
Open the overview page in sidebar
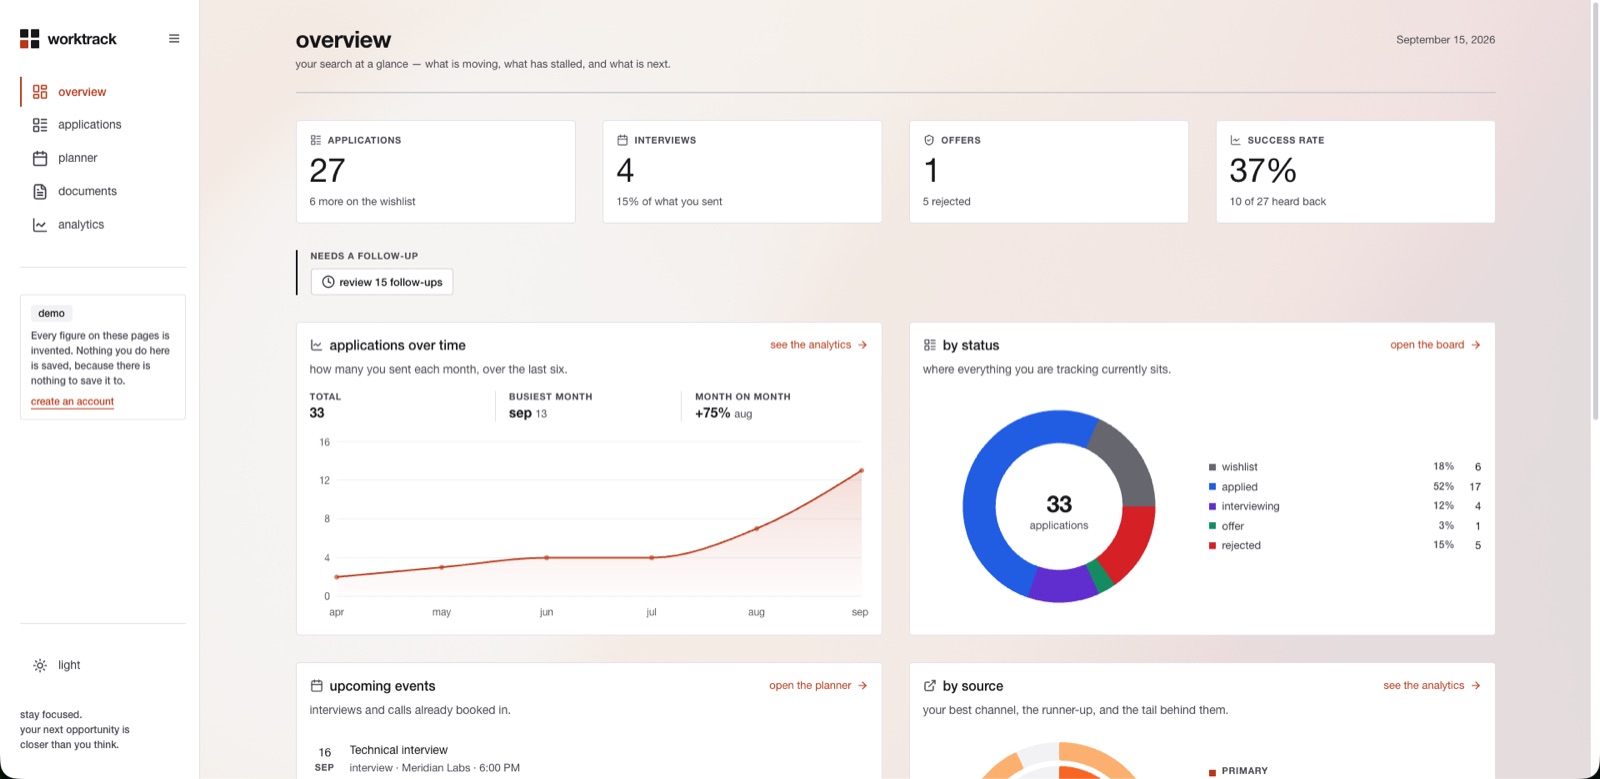pos(103,92)
